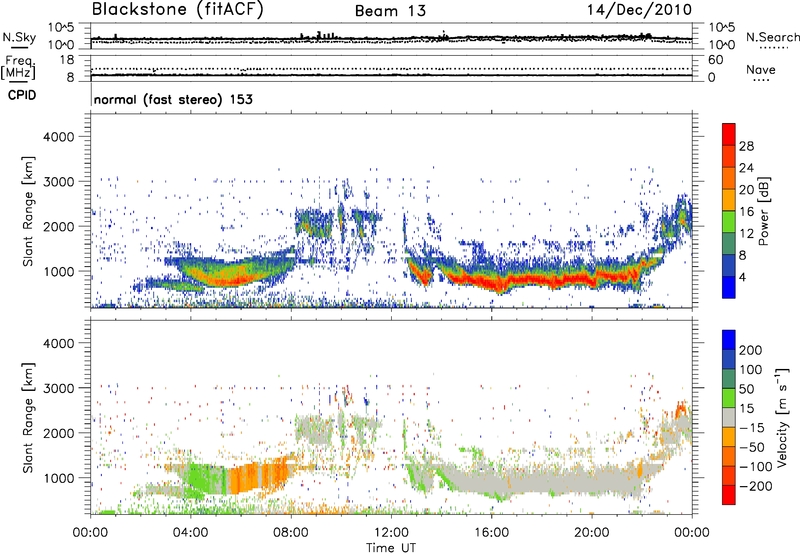Click the gray -15 to 15 velocity swatch

(x=729, y=418)
